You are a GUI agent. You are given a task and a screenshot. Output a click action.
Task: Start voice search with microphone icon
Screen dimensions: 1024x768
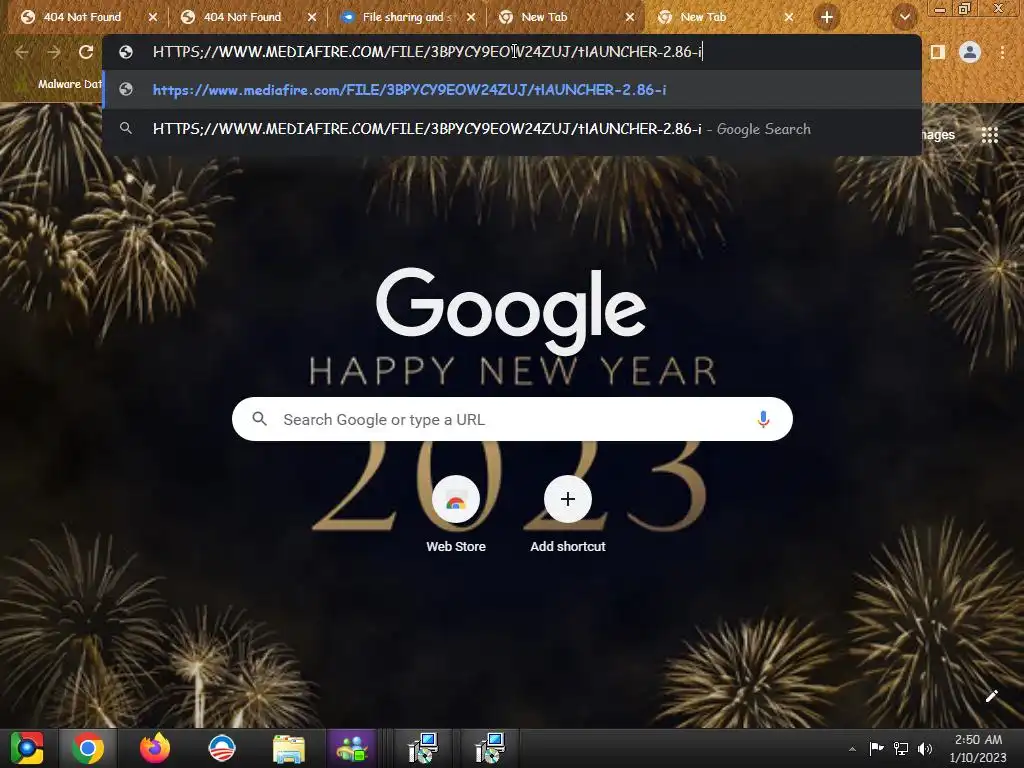pos(763,419)
